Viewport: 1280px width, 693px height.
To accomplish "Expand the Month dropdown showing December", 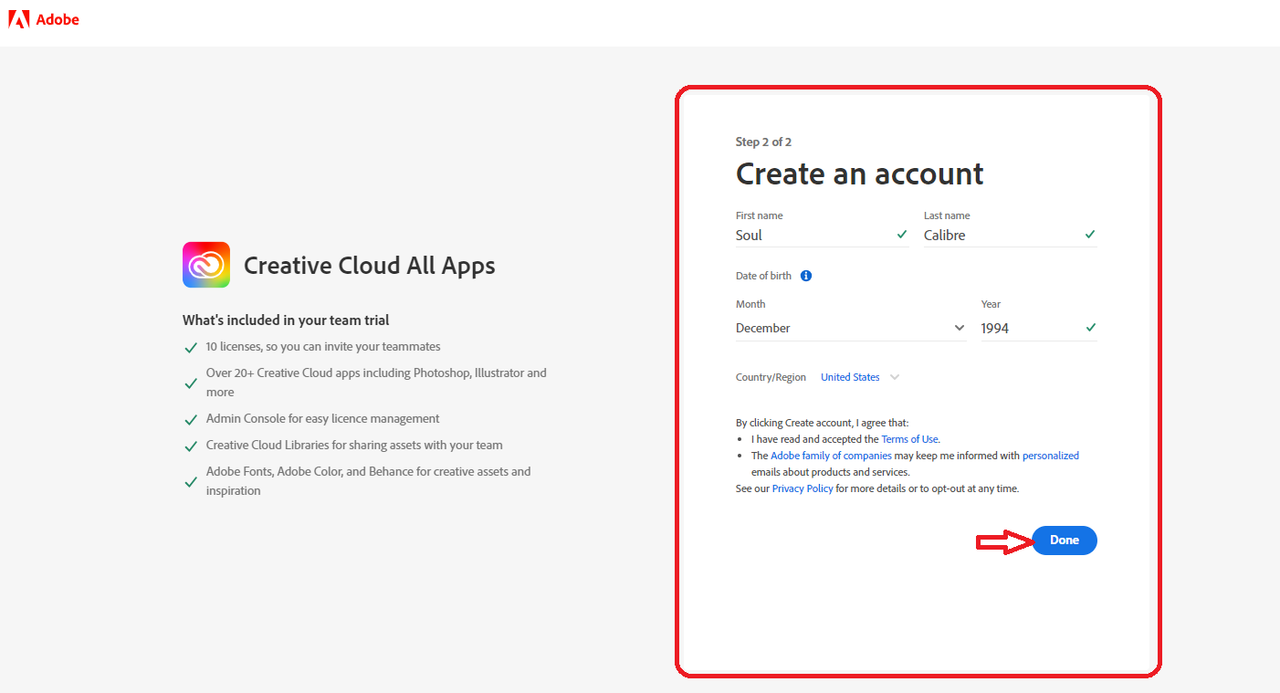I will click(x=851, y=328).
